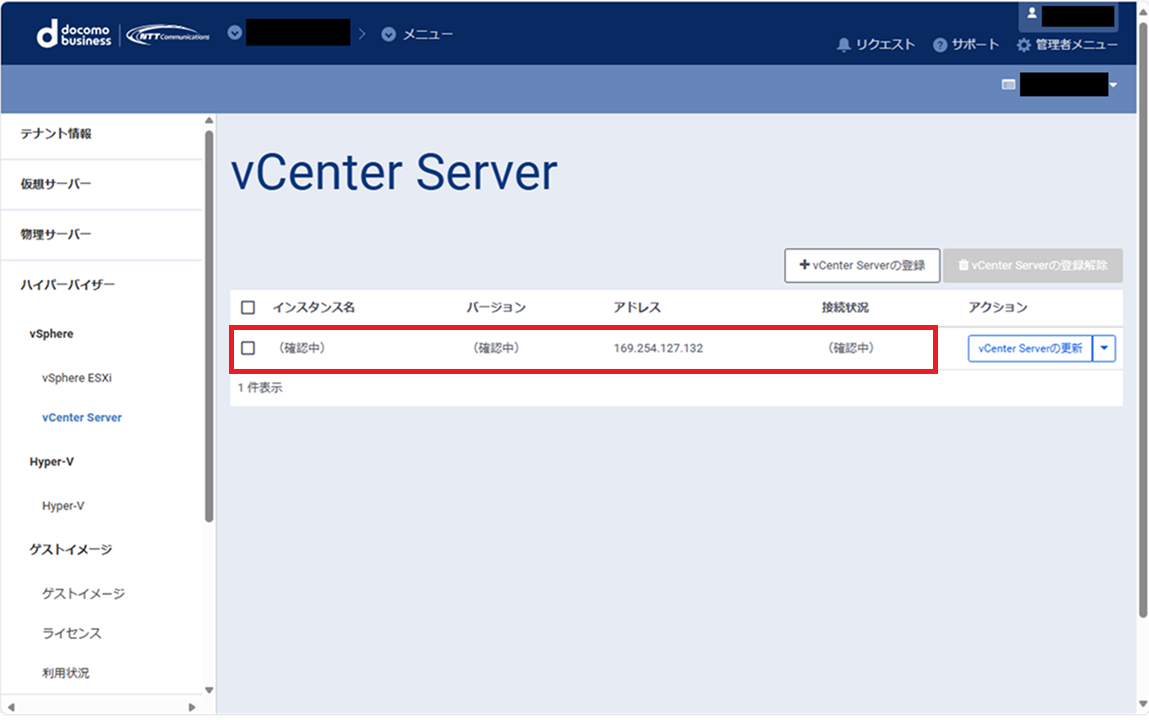Open the tenant dropdown arrow at top right
The width and height of the screenshot is (1149, 720).
1113,85
